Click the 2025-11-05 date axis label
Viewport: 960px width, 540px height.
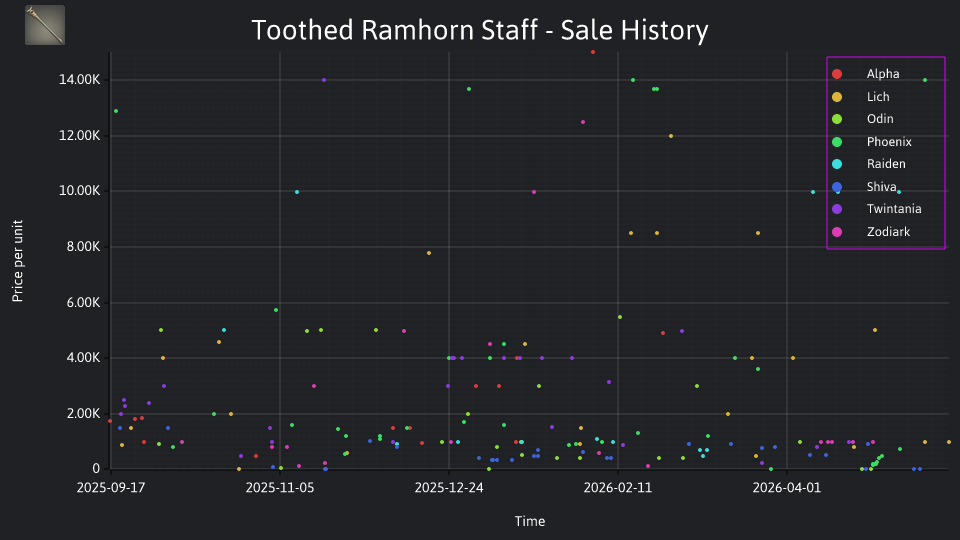point(280,487)
